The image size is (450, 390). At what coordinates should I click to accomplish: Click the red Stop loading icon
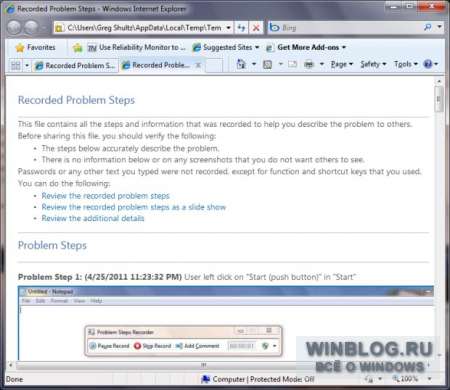click(256, 28)
